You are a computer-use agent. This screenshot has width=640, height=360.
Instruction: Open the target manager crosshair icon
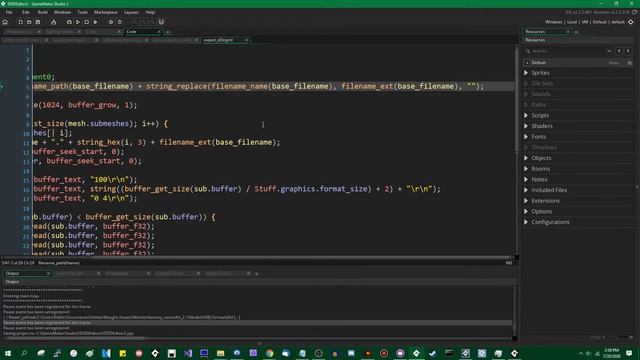631,22
